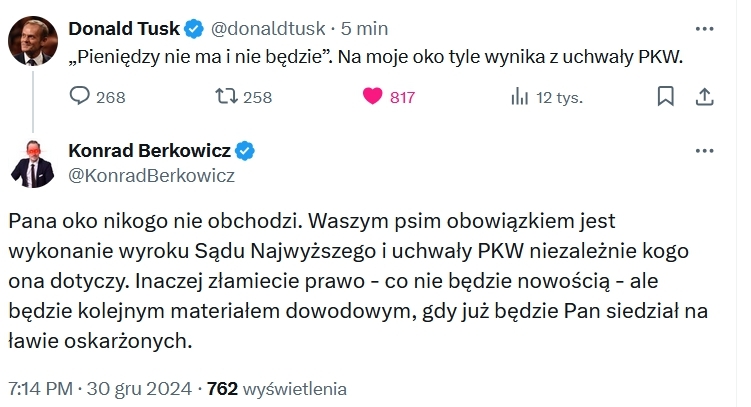The width and height of the screenshot is (751, 407).
Task: Click Konrad Berkowicz's verified badge
Action: point(244,151)
